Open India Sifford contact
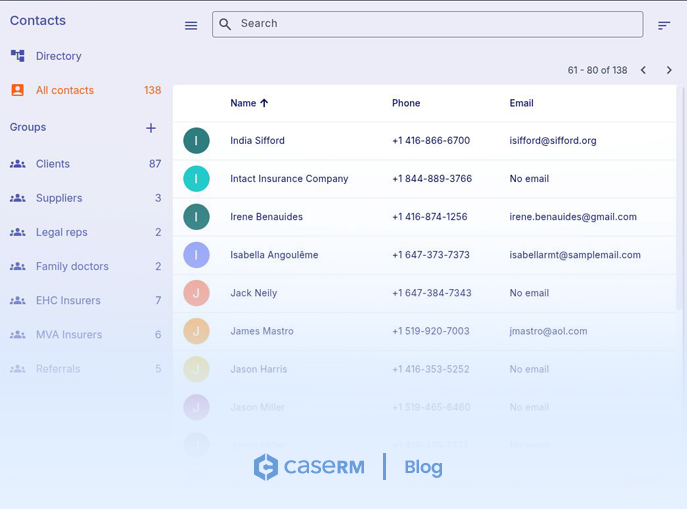 coord(257,141)
